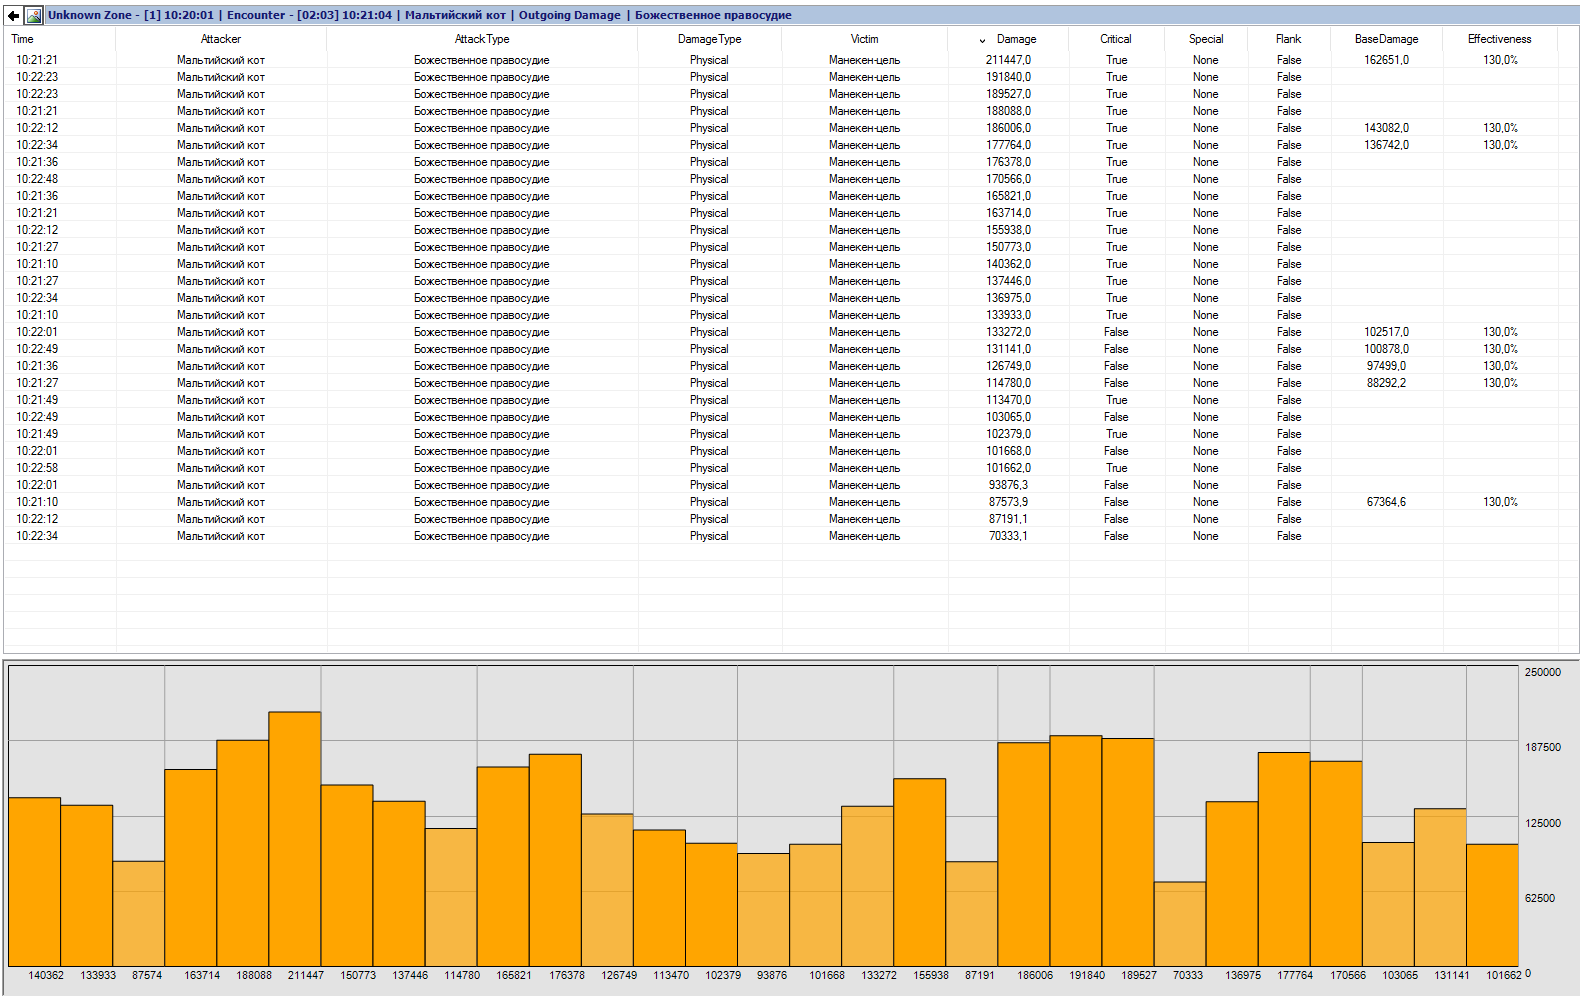The width and height of the screenshot is (1581, 997).
Task: Sort by the Time column header
Action: (x=22, y=39)
